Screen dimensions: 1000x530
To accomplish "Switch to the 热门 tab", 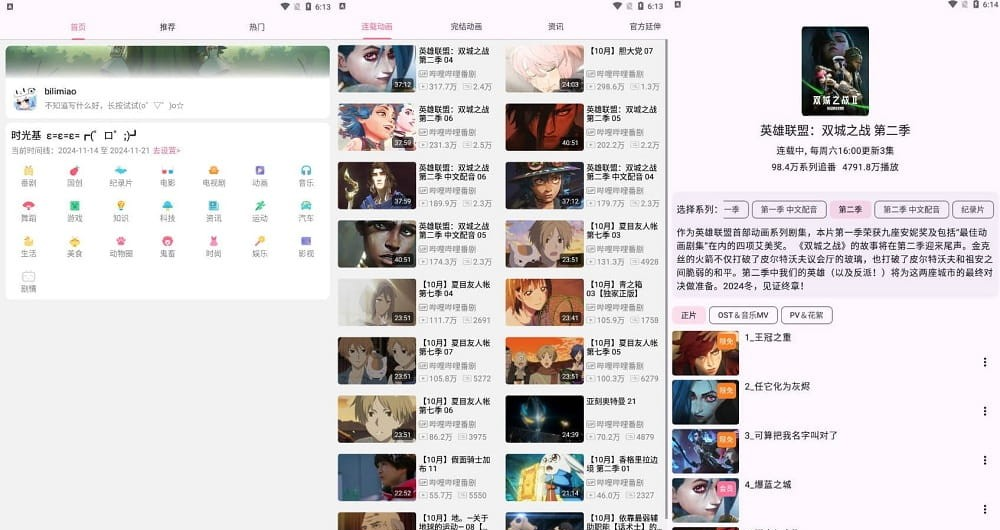I will 256,27.
